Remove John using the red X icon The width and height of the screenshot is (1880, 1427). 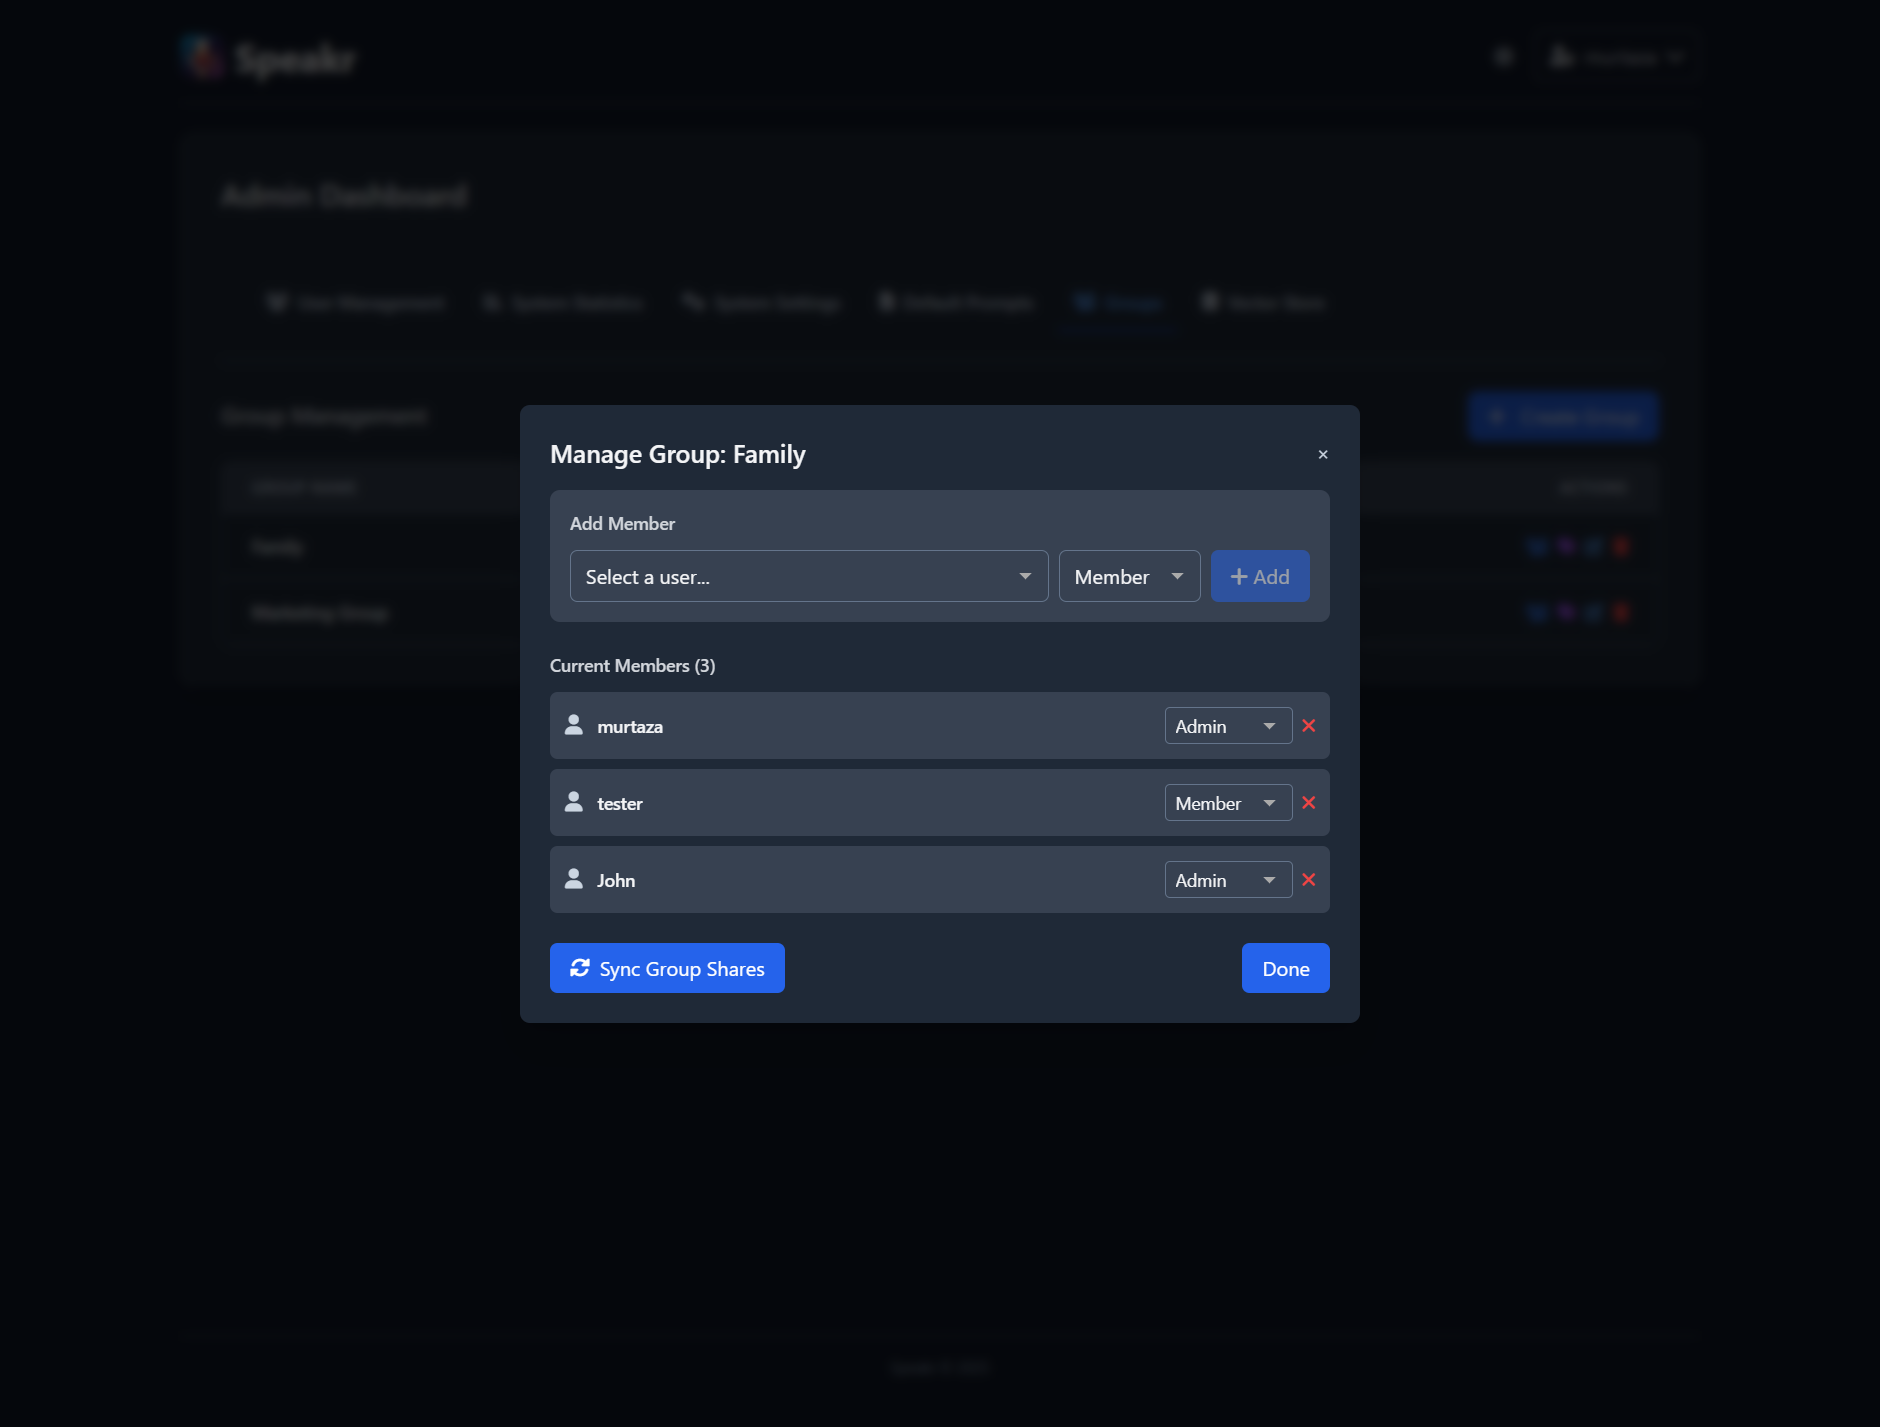(x=1310, y=879)
